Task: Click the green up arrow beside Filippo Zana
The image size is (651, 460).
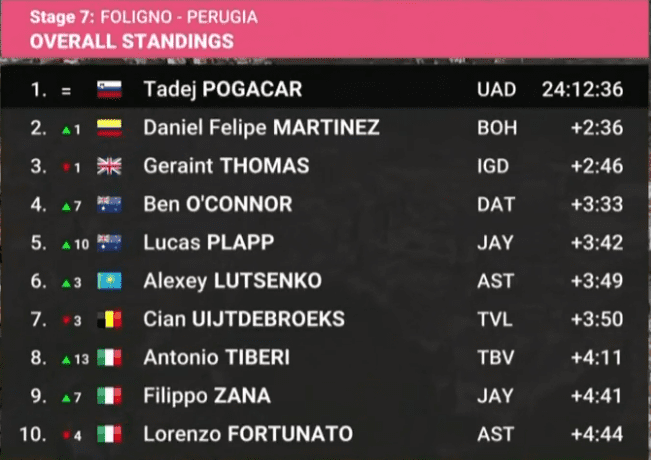Action: [x=66, y=399]
